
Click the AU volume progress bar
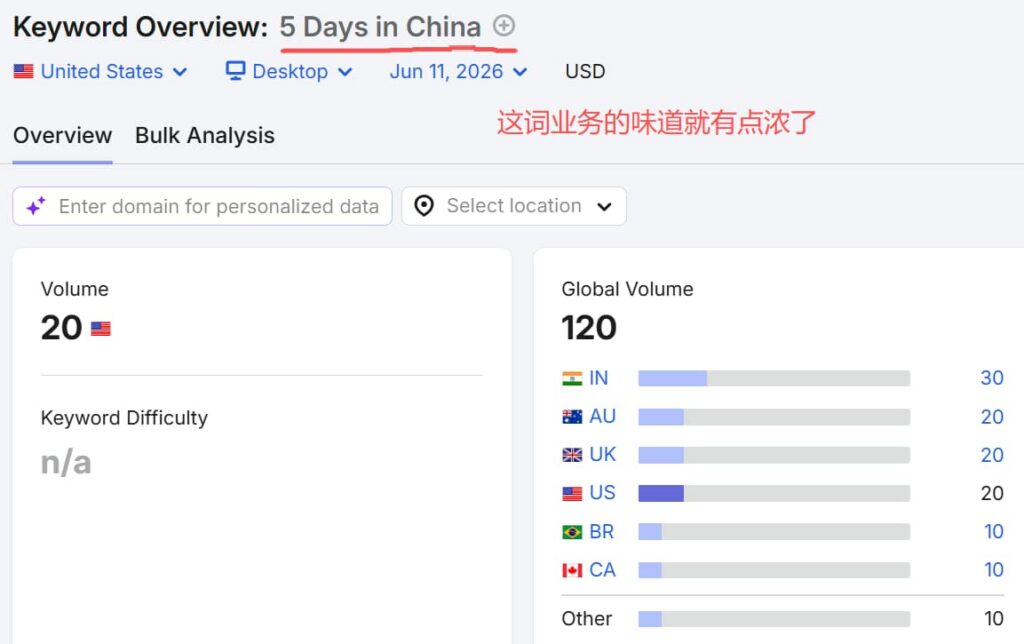(x=774, y=417)
